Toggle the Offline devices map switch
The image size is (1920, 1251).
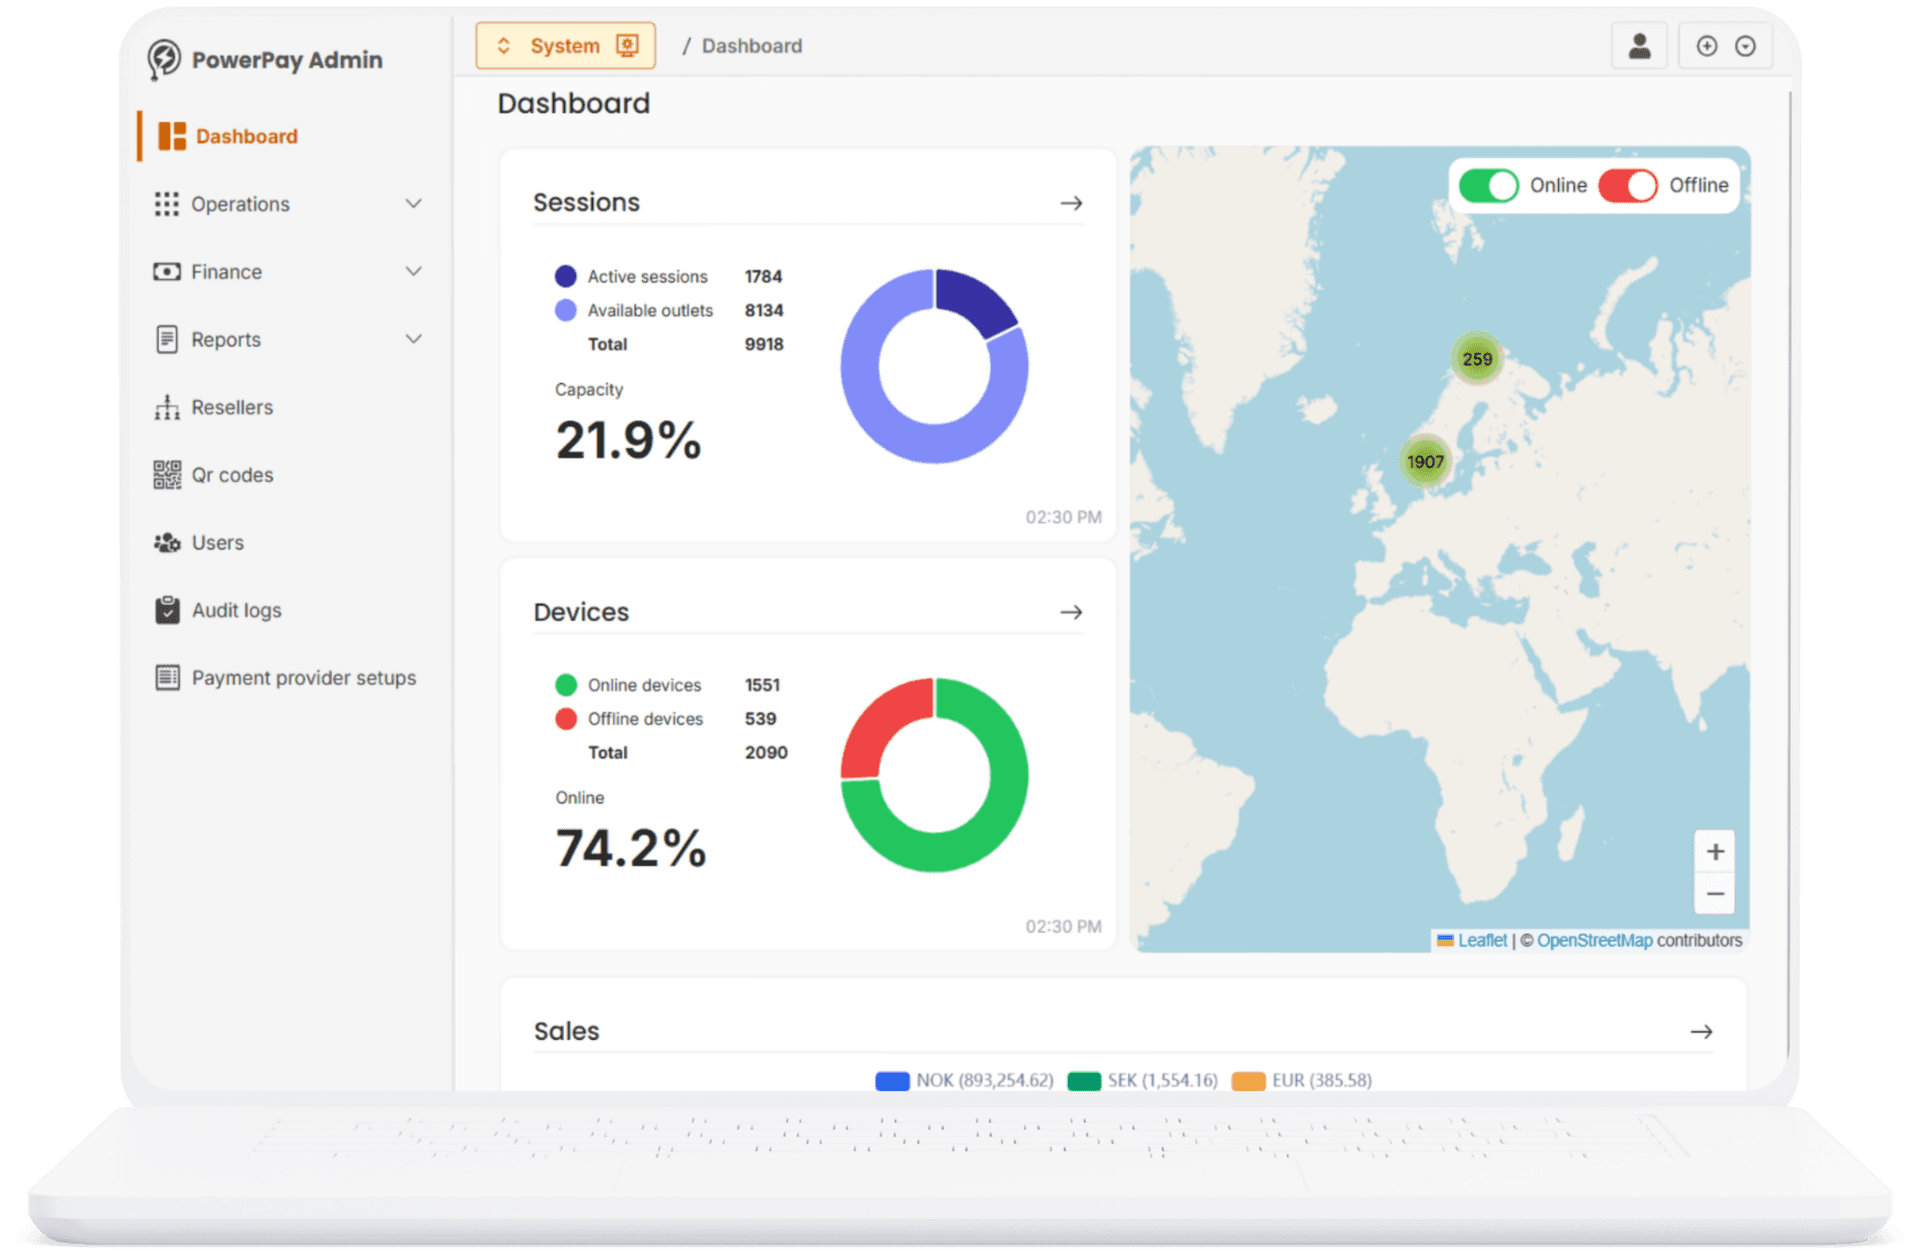pyautogui.click(x=1627, y=186)
